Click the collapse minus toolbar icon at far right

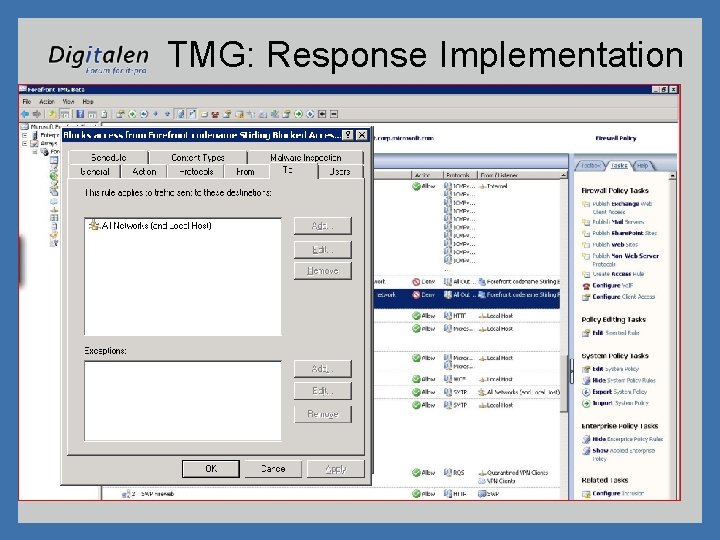(x=334, y=114)
